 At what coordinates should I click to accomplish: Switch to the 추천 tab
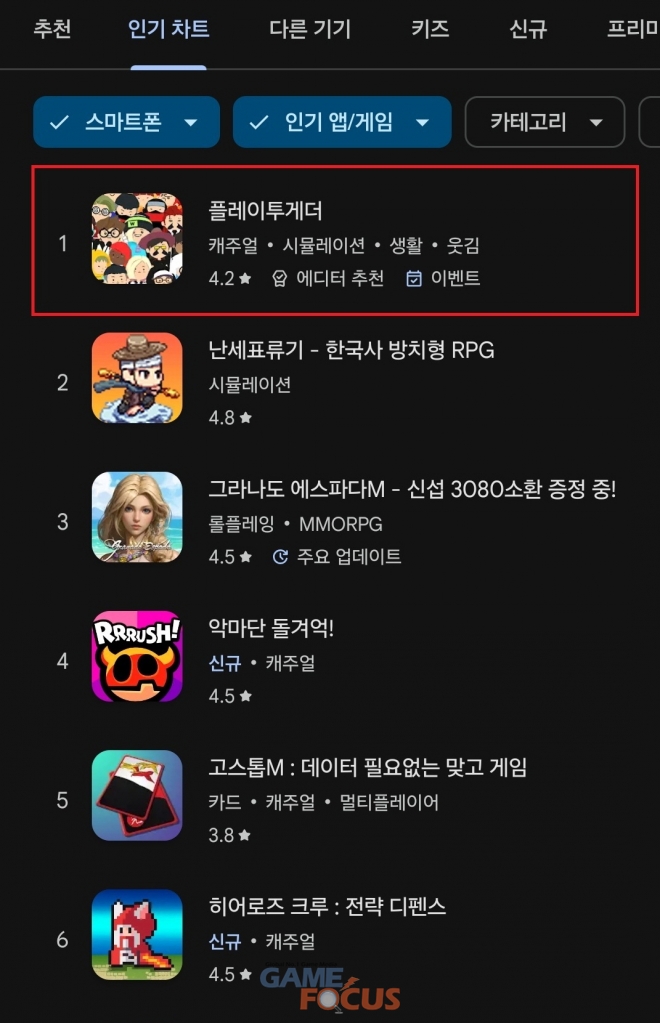52,29
